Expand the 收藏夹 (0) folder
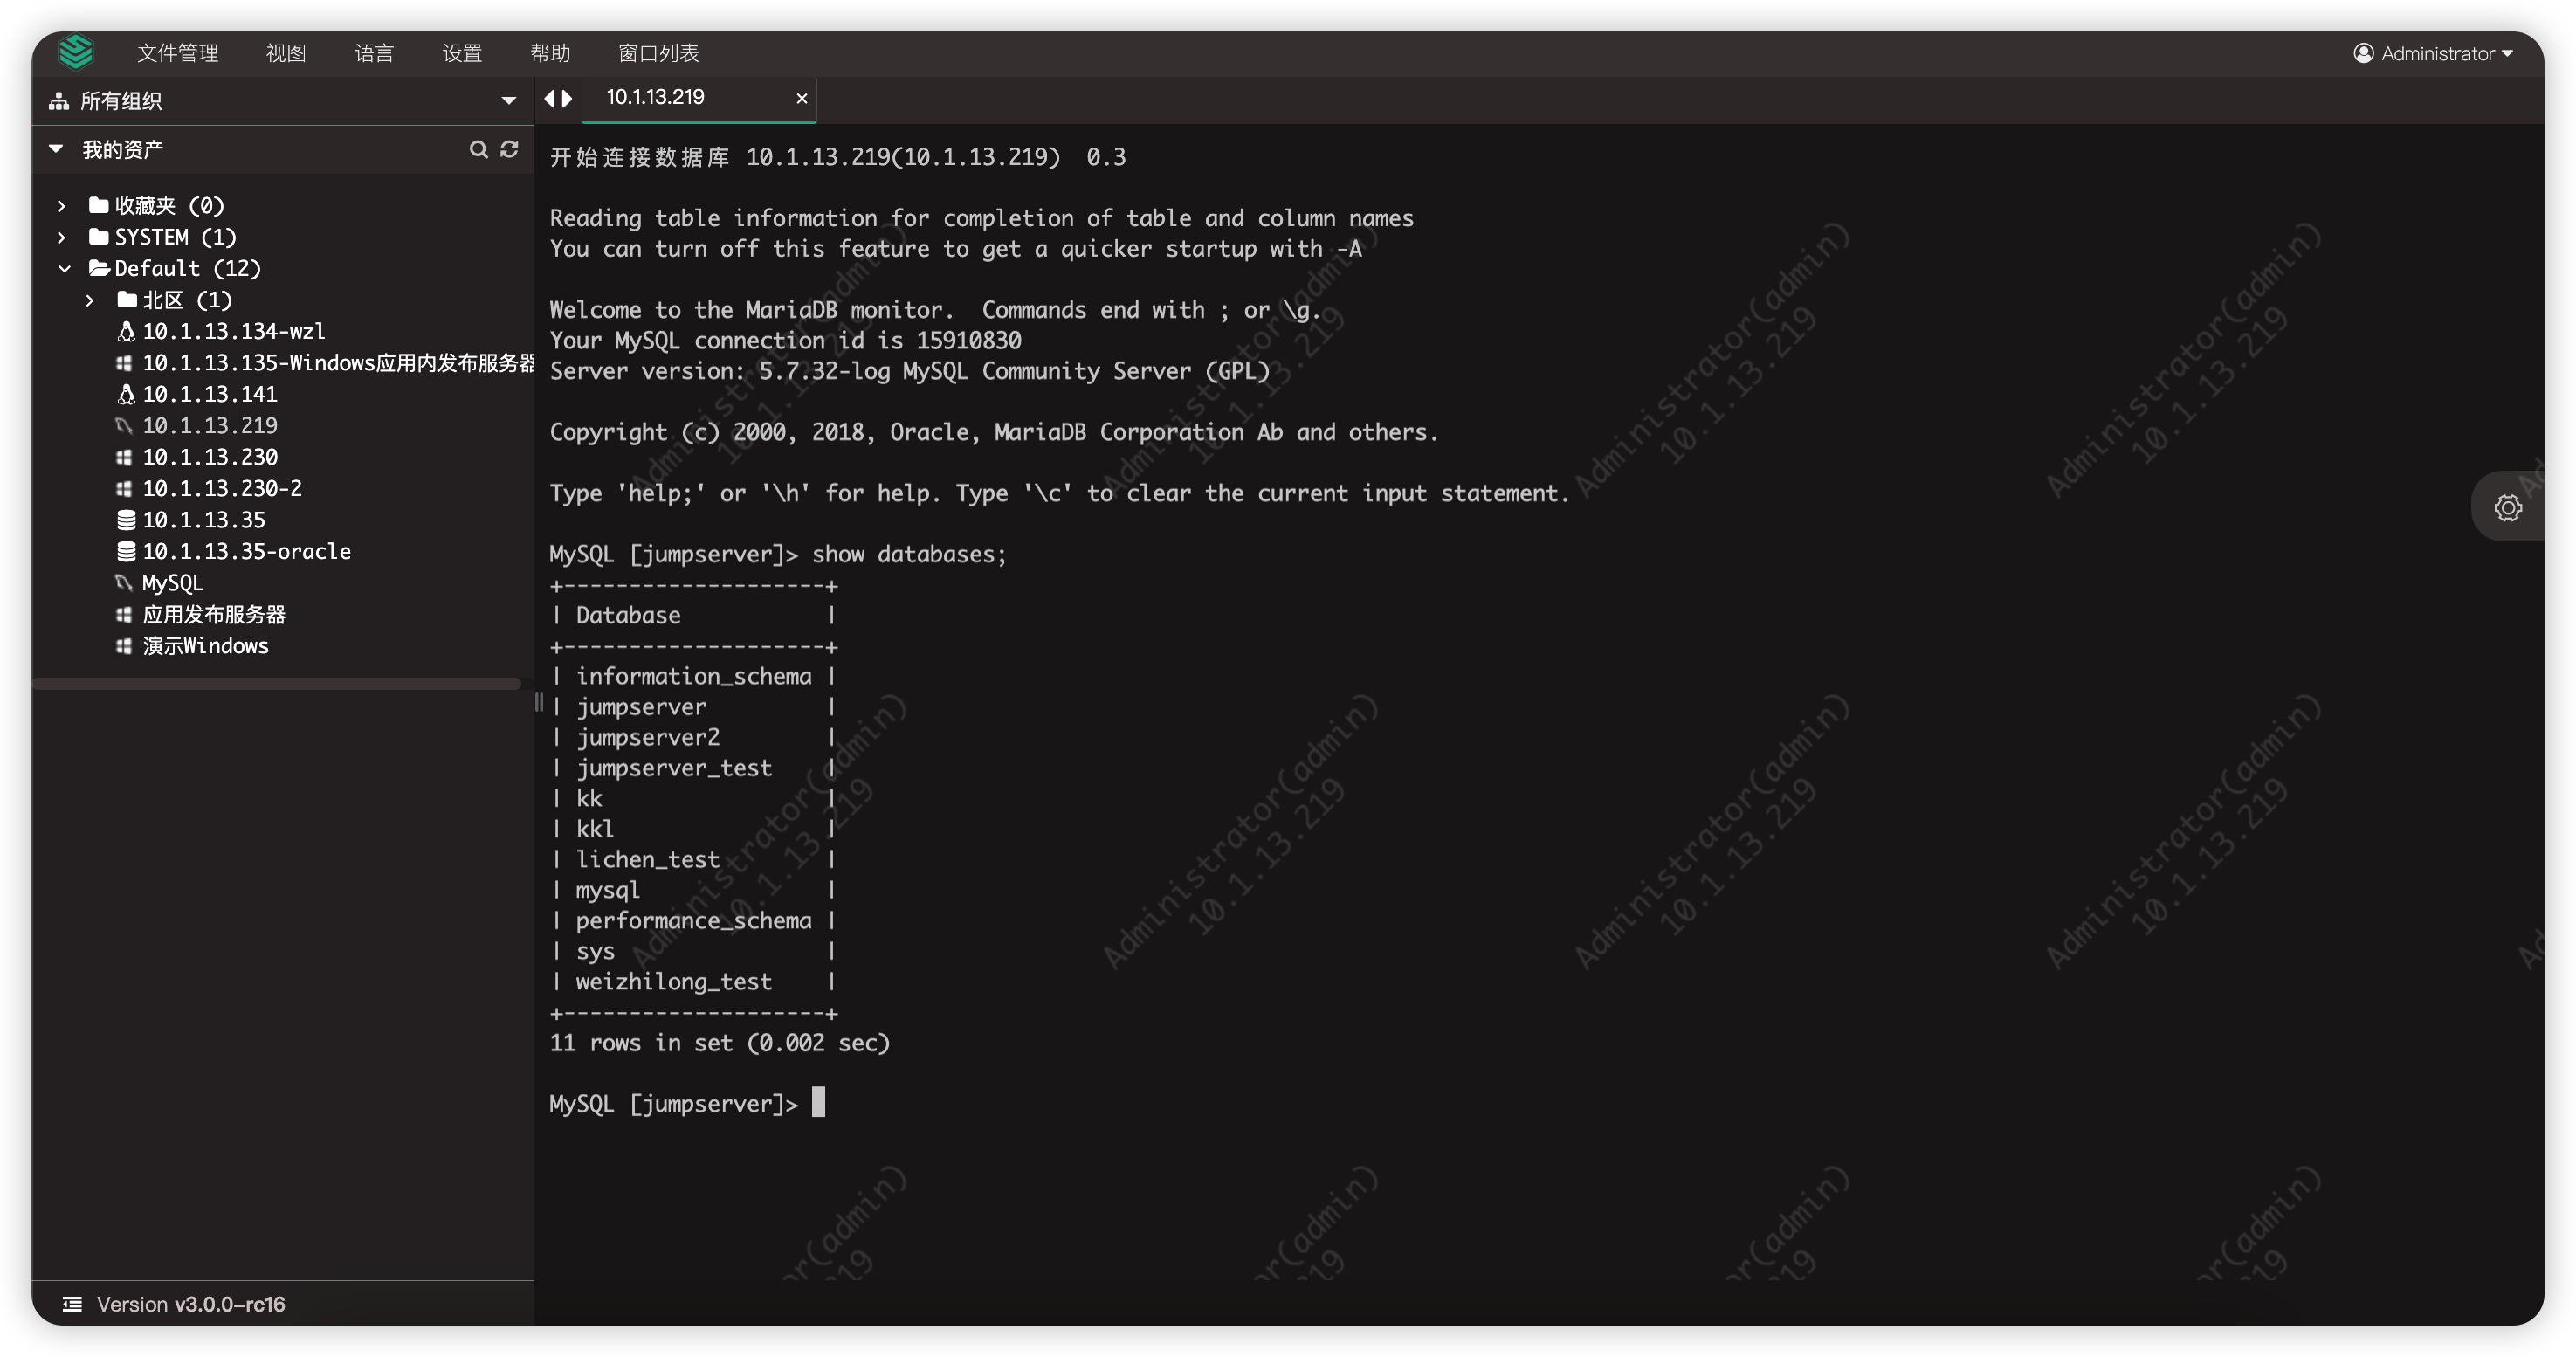The width and height of the screenshot is (2576, 1357). pos(62,206)
